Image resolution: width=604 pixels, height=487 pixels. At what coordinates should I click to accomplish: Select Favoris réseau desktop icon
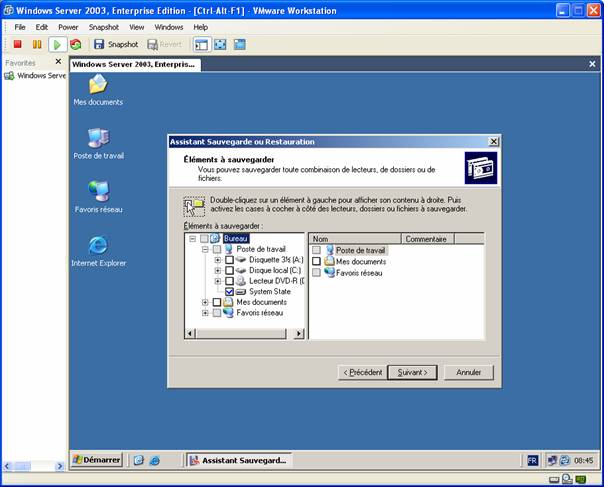click(99, 197)
